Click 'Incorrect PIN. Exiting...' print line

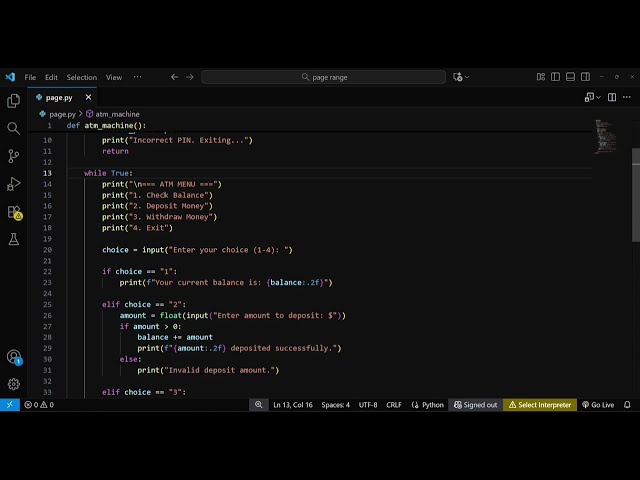click(x=177, y=140)
